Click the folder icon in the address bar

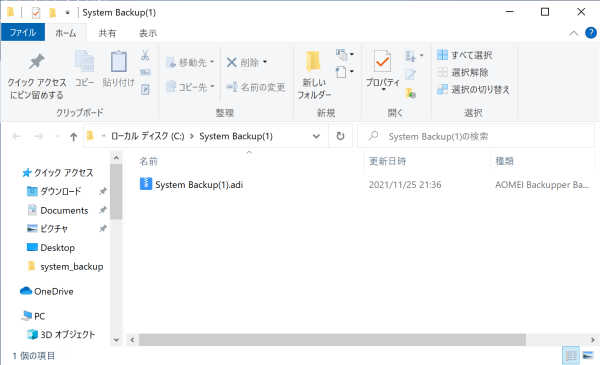90,136
